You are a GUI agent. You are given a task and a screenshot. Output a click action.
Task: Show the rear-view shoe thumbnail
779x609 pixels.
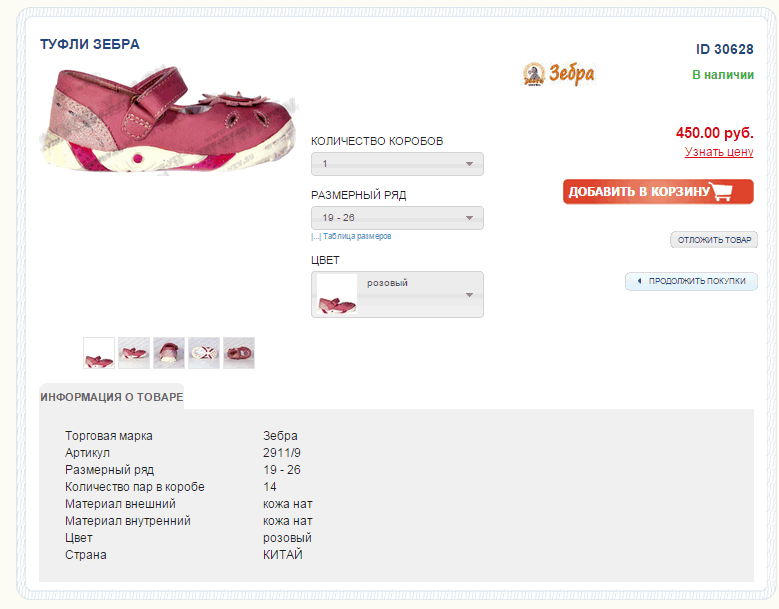[x=169, y=353]
